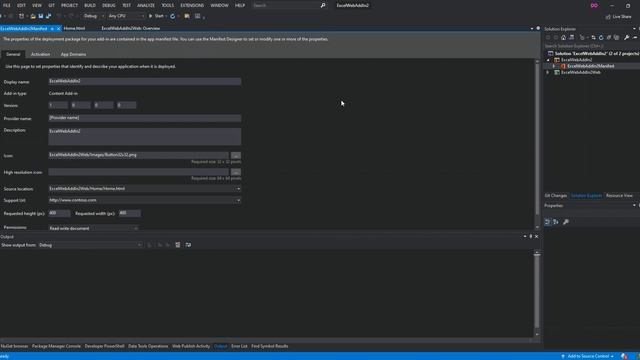640x360 pixels.
Task: Switch to ExcelWebAddIn2Web: Overview tab
Action: [x=131, y=28]
